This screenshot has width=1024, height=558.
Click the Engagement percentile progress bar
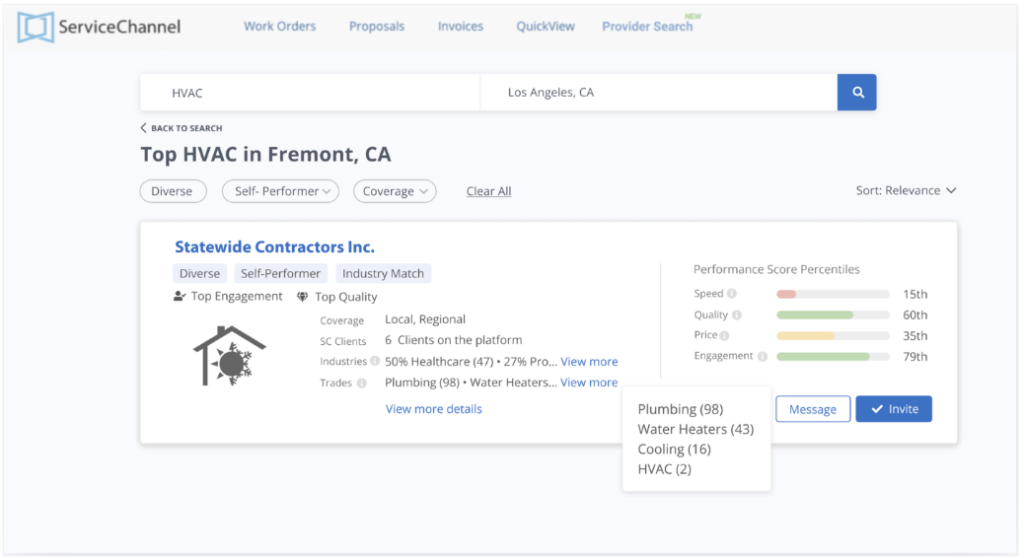[x=832, y=357]
